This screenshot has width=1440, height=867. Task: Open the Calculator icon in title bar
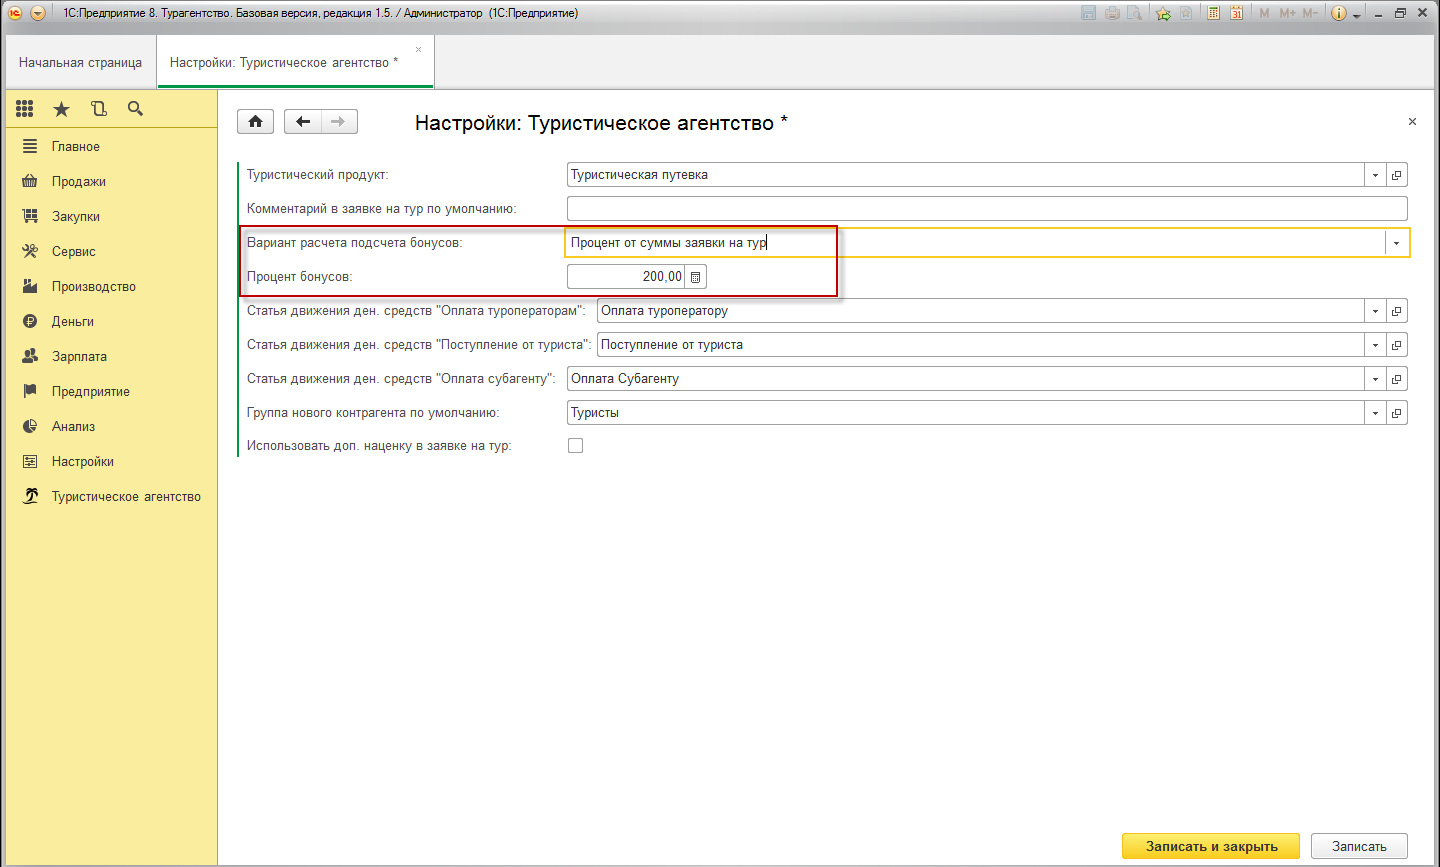[1213, 13]
